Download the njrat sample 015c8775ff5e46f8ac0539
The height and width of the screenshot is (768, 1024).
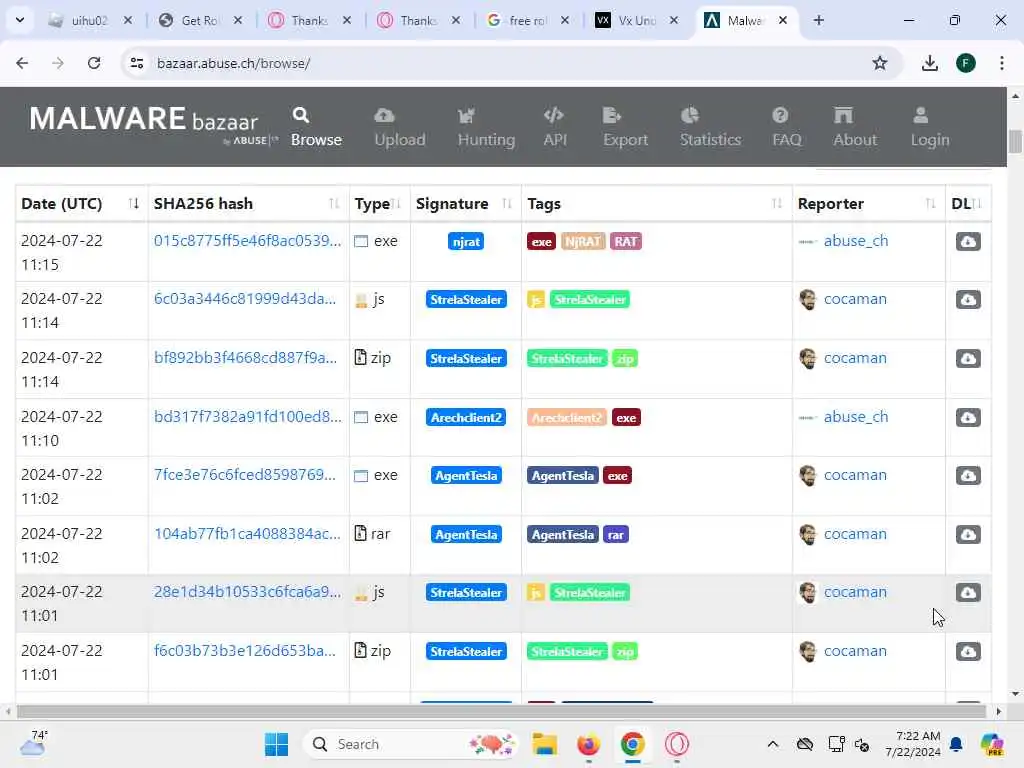coord(968,242)
